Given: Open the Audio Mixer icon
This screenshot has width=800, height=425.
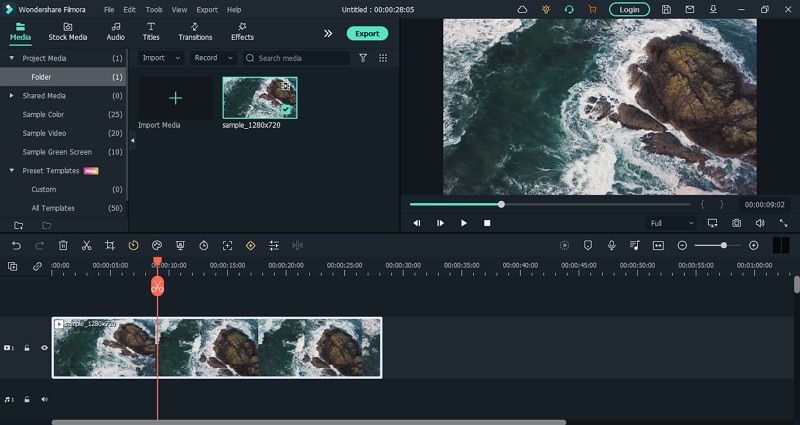Looking at the screenshot, I should [x=635, y=245].
